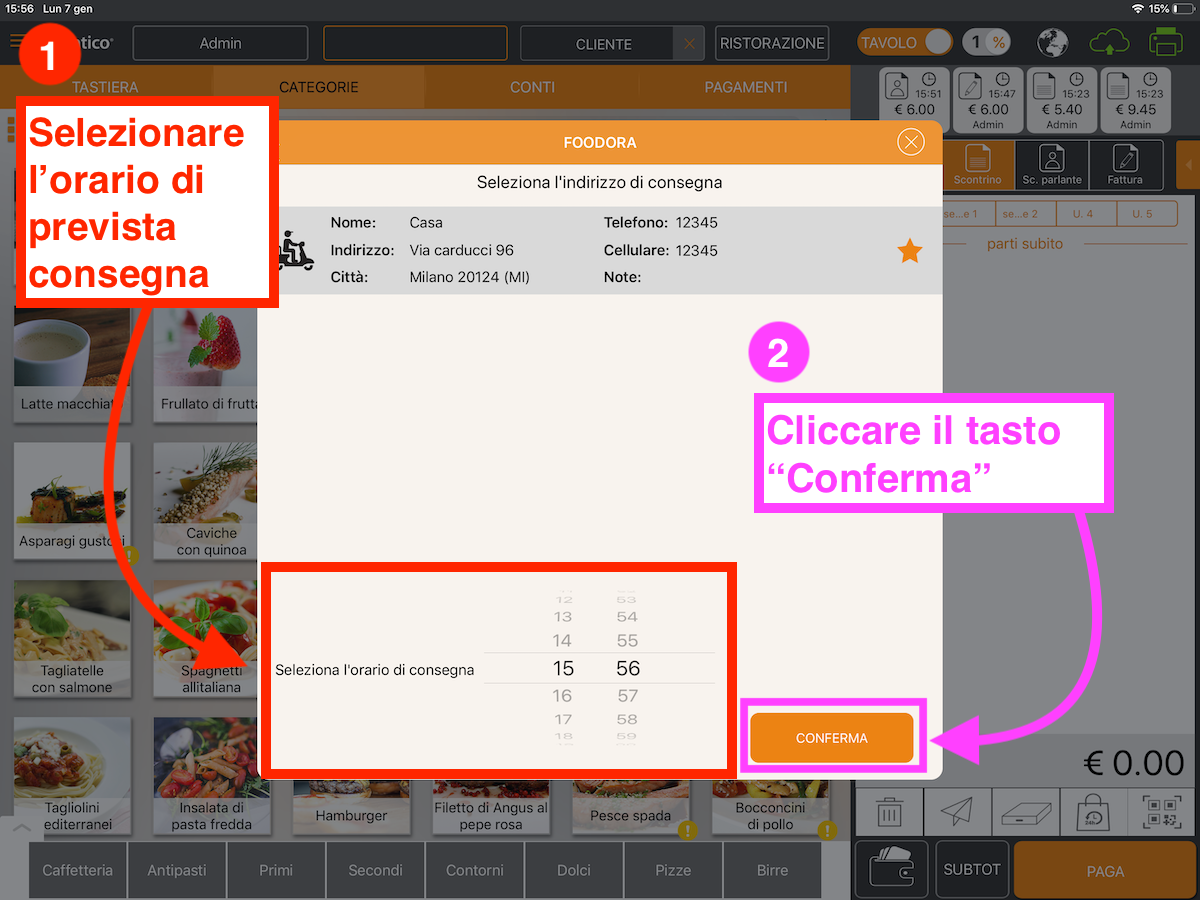Toggle the TAVOLO switch
Image resolution: width=1200 pixels, height=900 pixels.
click(905, 43)
